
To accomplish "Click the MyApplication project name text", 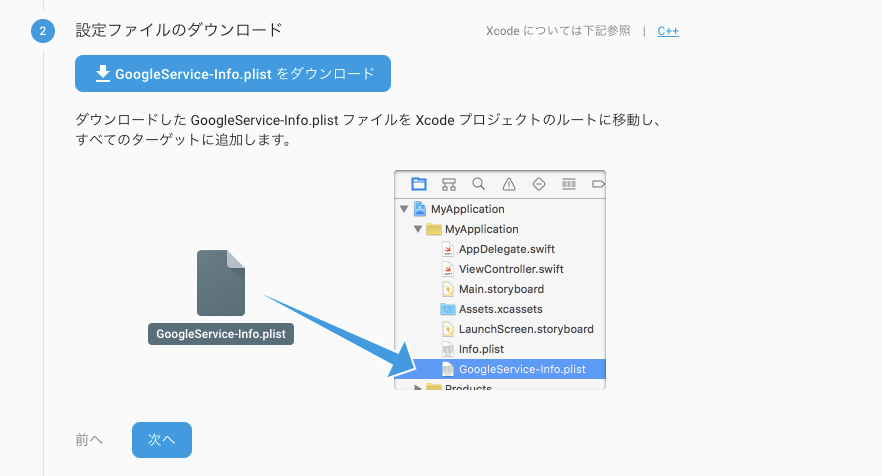I will [x=467, y=209].
